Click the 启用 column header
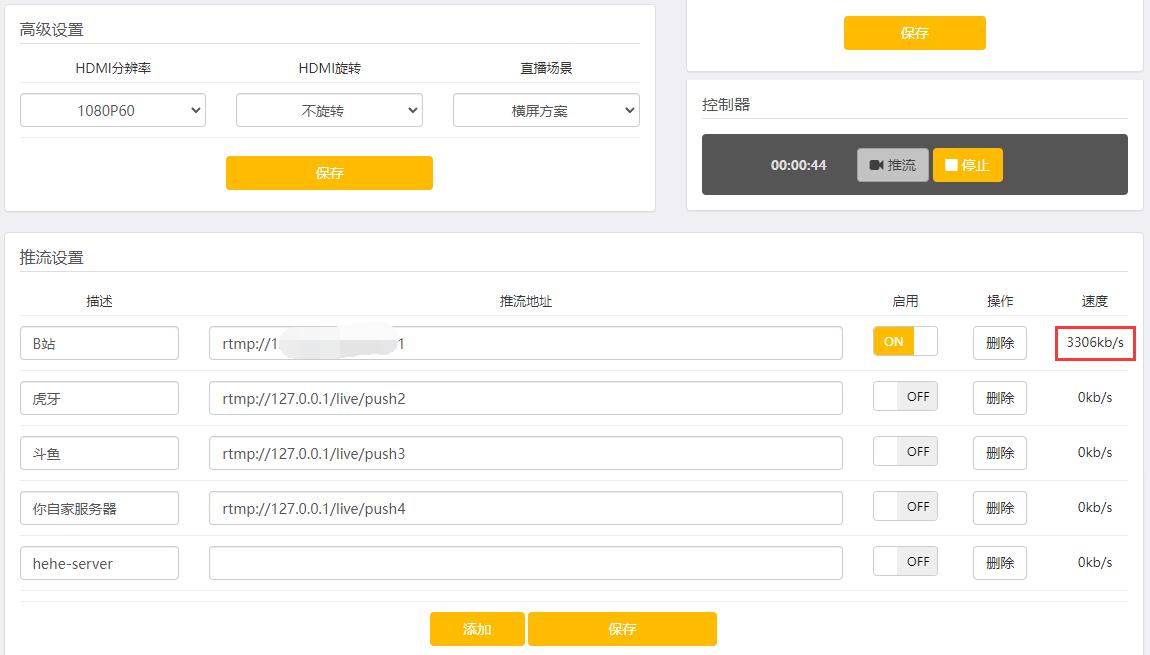Image resolution: width=1150 pixels, height=655 pixels. pos(905,301)
